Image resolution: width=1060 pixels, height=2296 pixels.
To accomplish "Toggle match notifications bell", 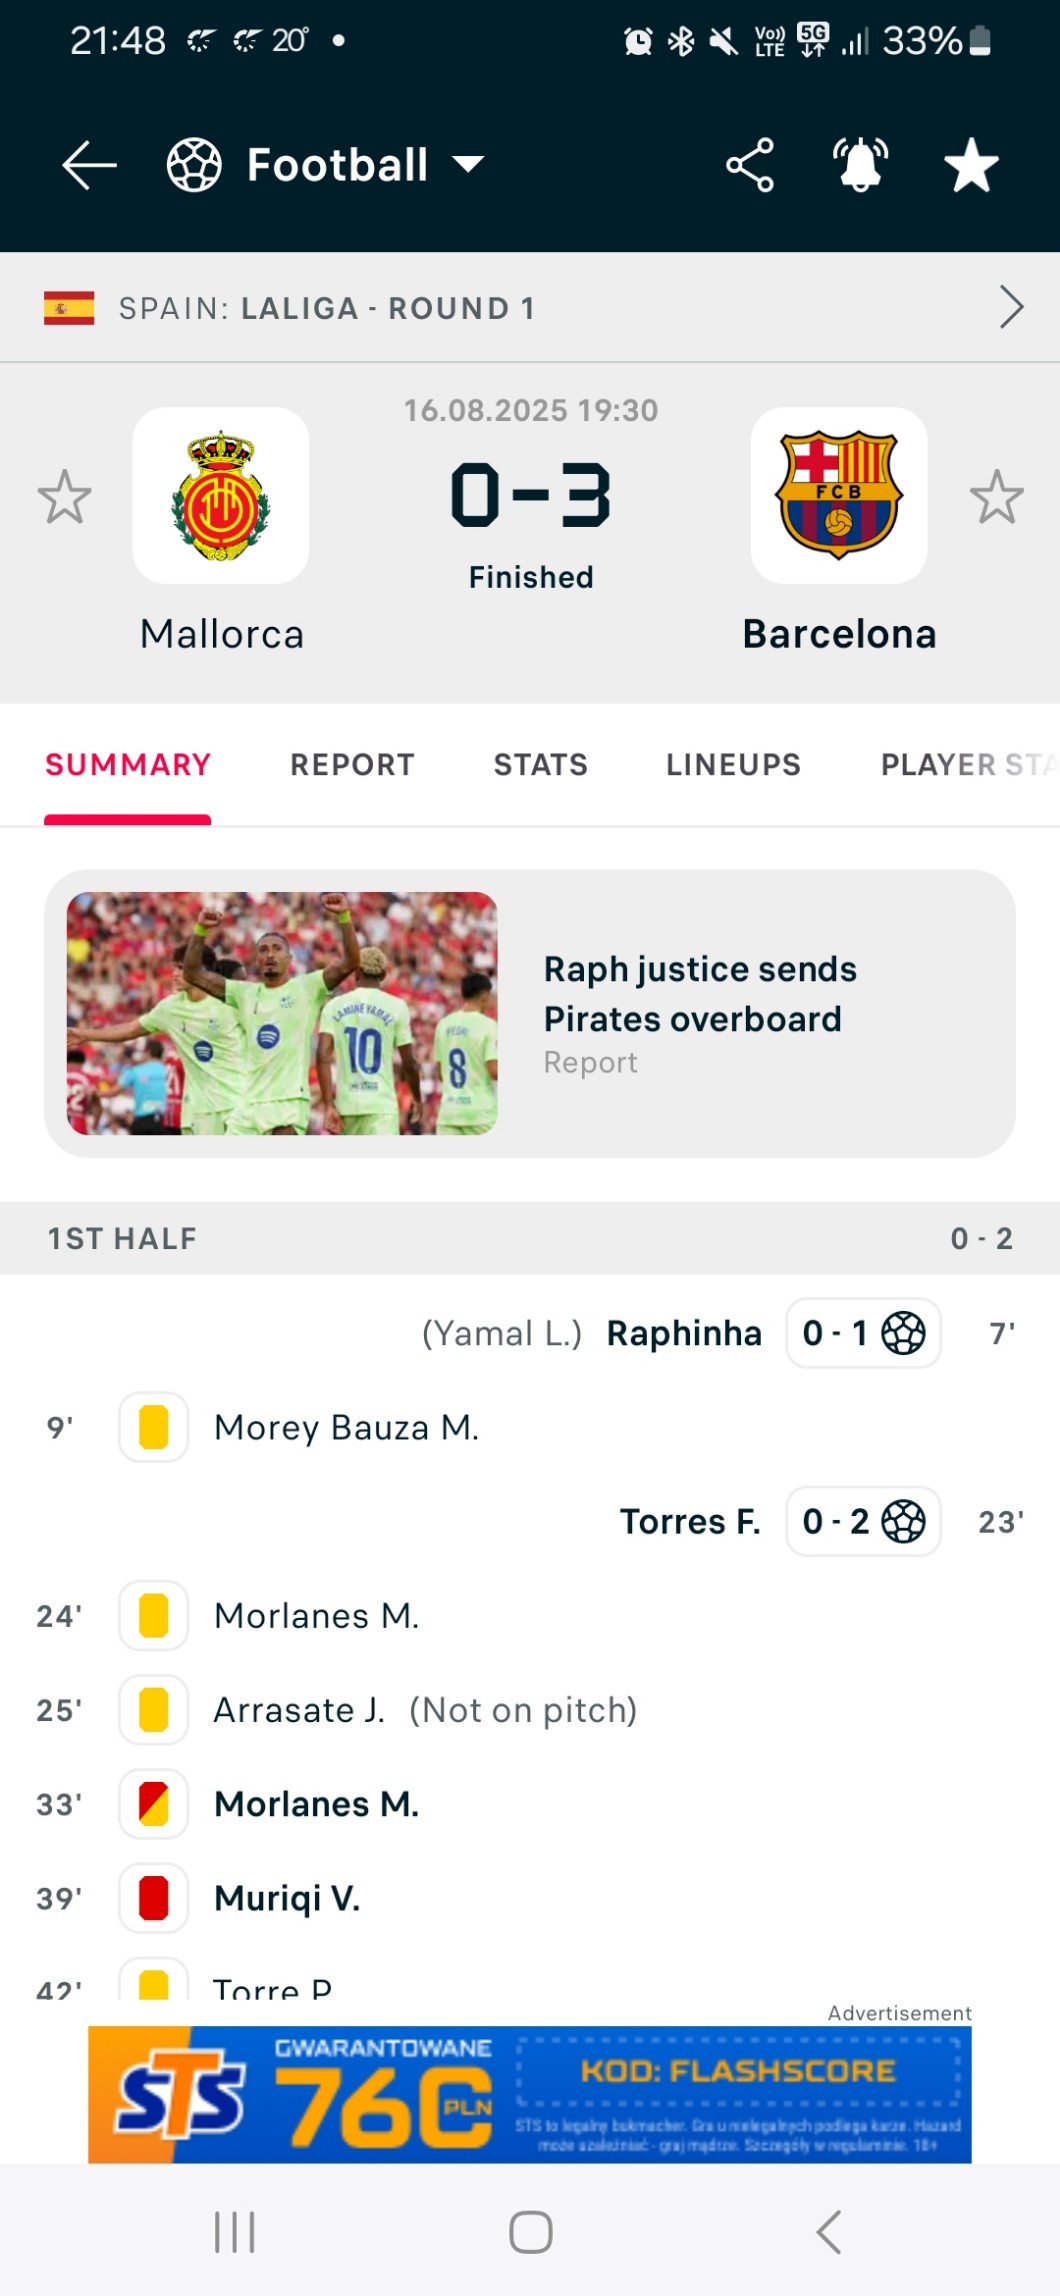I will tap(860, 165).
